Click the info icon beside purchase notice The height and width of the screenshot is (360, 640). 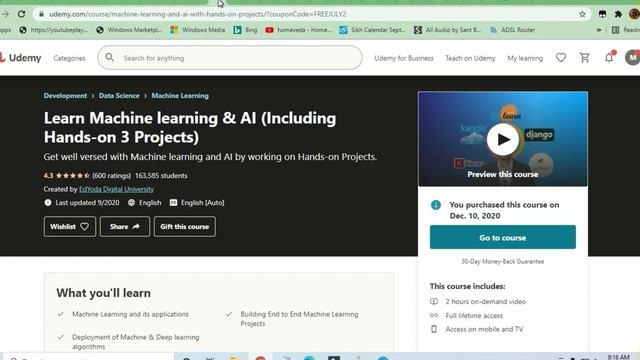(436, 205)
